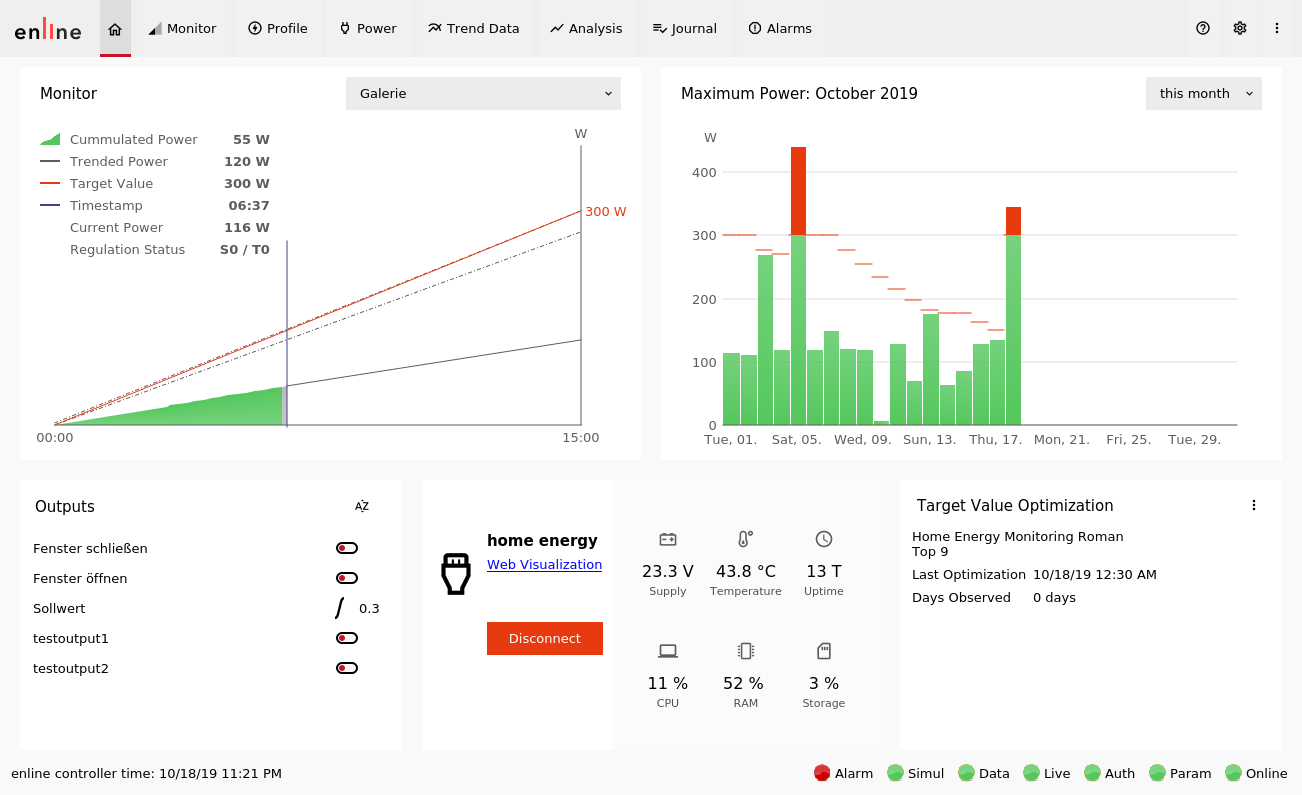Open the help question mark icon
1302x795 pixels.
(1203, 29)
